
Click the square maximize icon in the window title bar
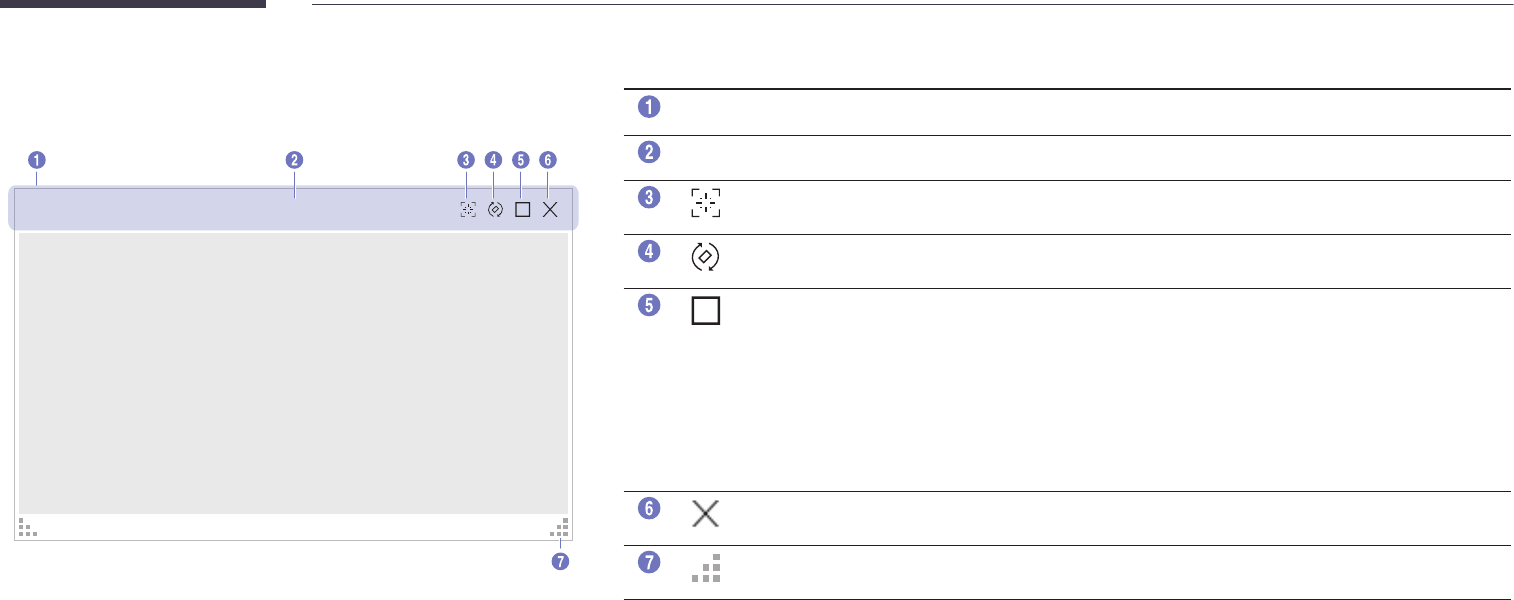522,210
